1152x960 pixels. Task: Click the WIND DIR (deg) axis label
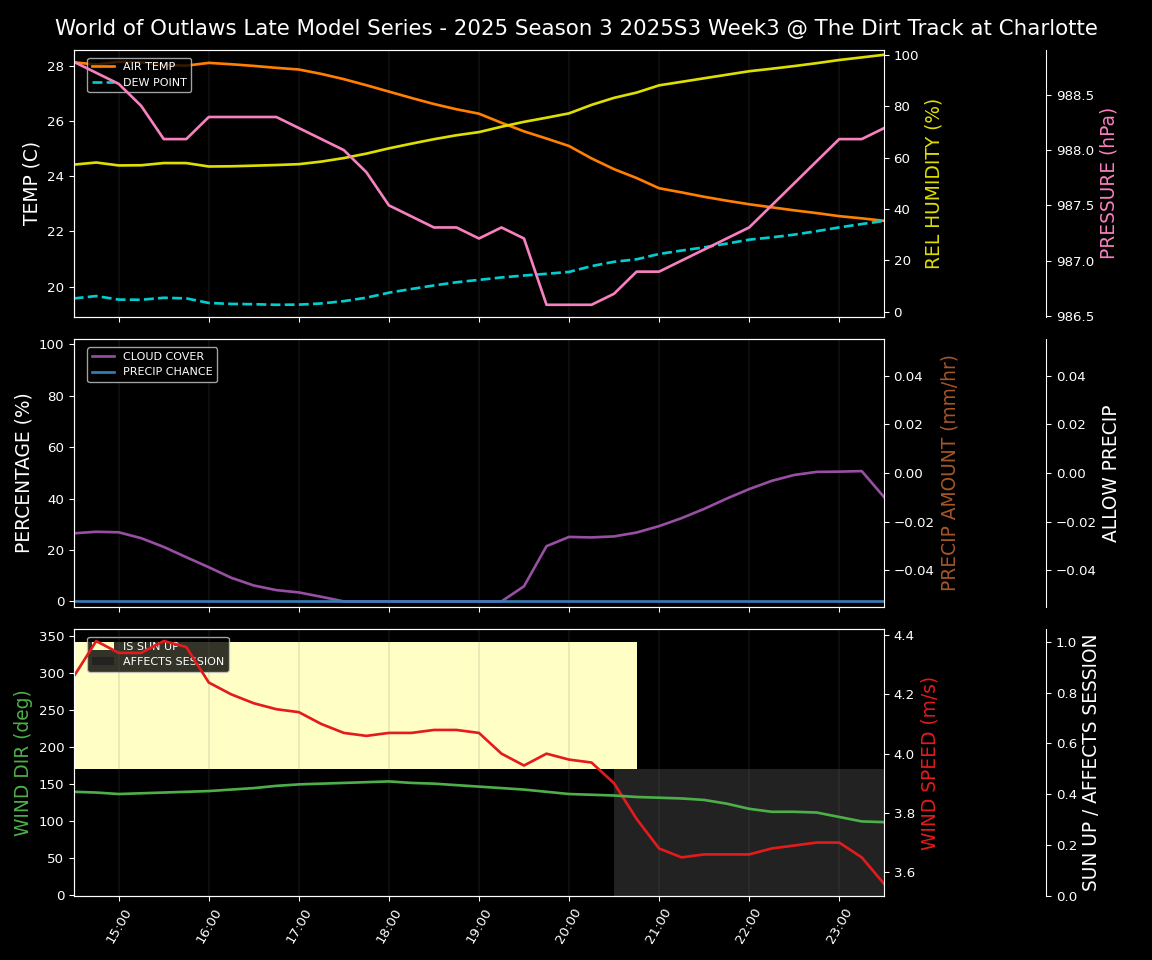point(22,763)
